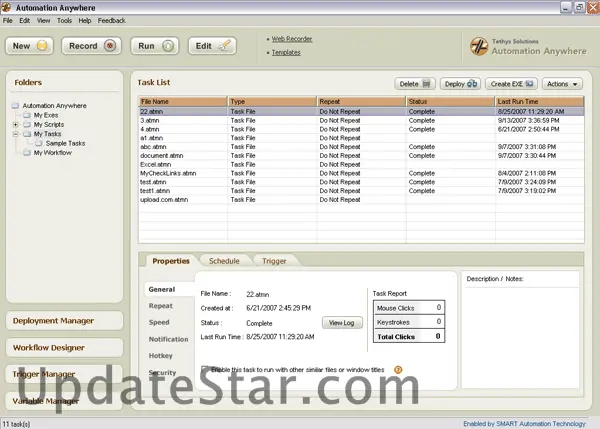
Task: Sort by Status column header
Action: pos(450,101)
